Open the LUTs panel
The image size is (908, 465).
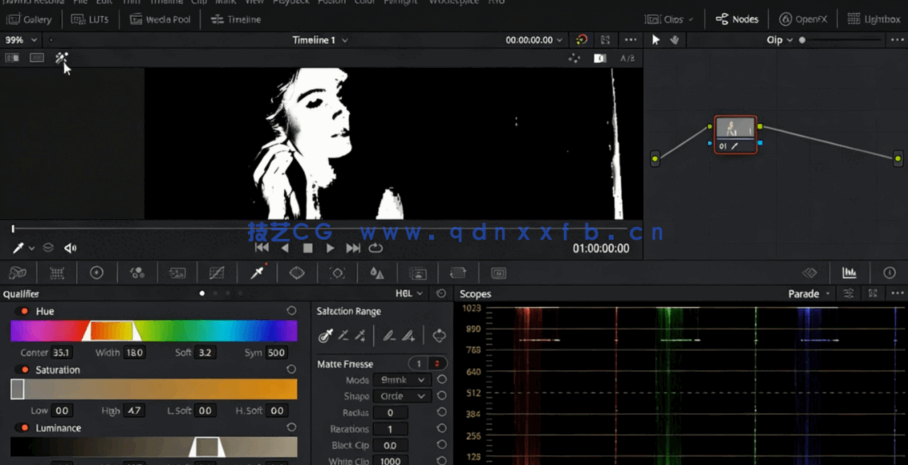click(x=90, y=19)
